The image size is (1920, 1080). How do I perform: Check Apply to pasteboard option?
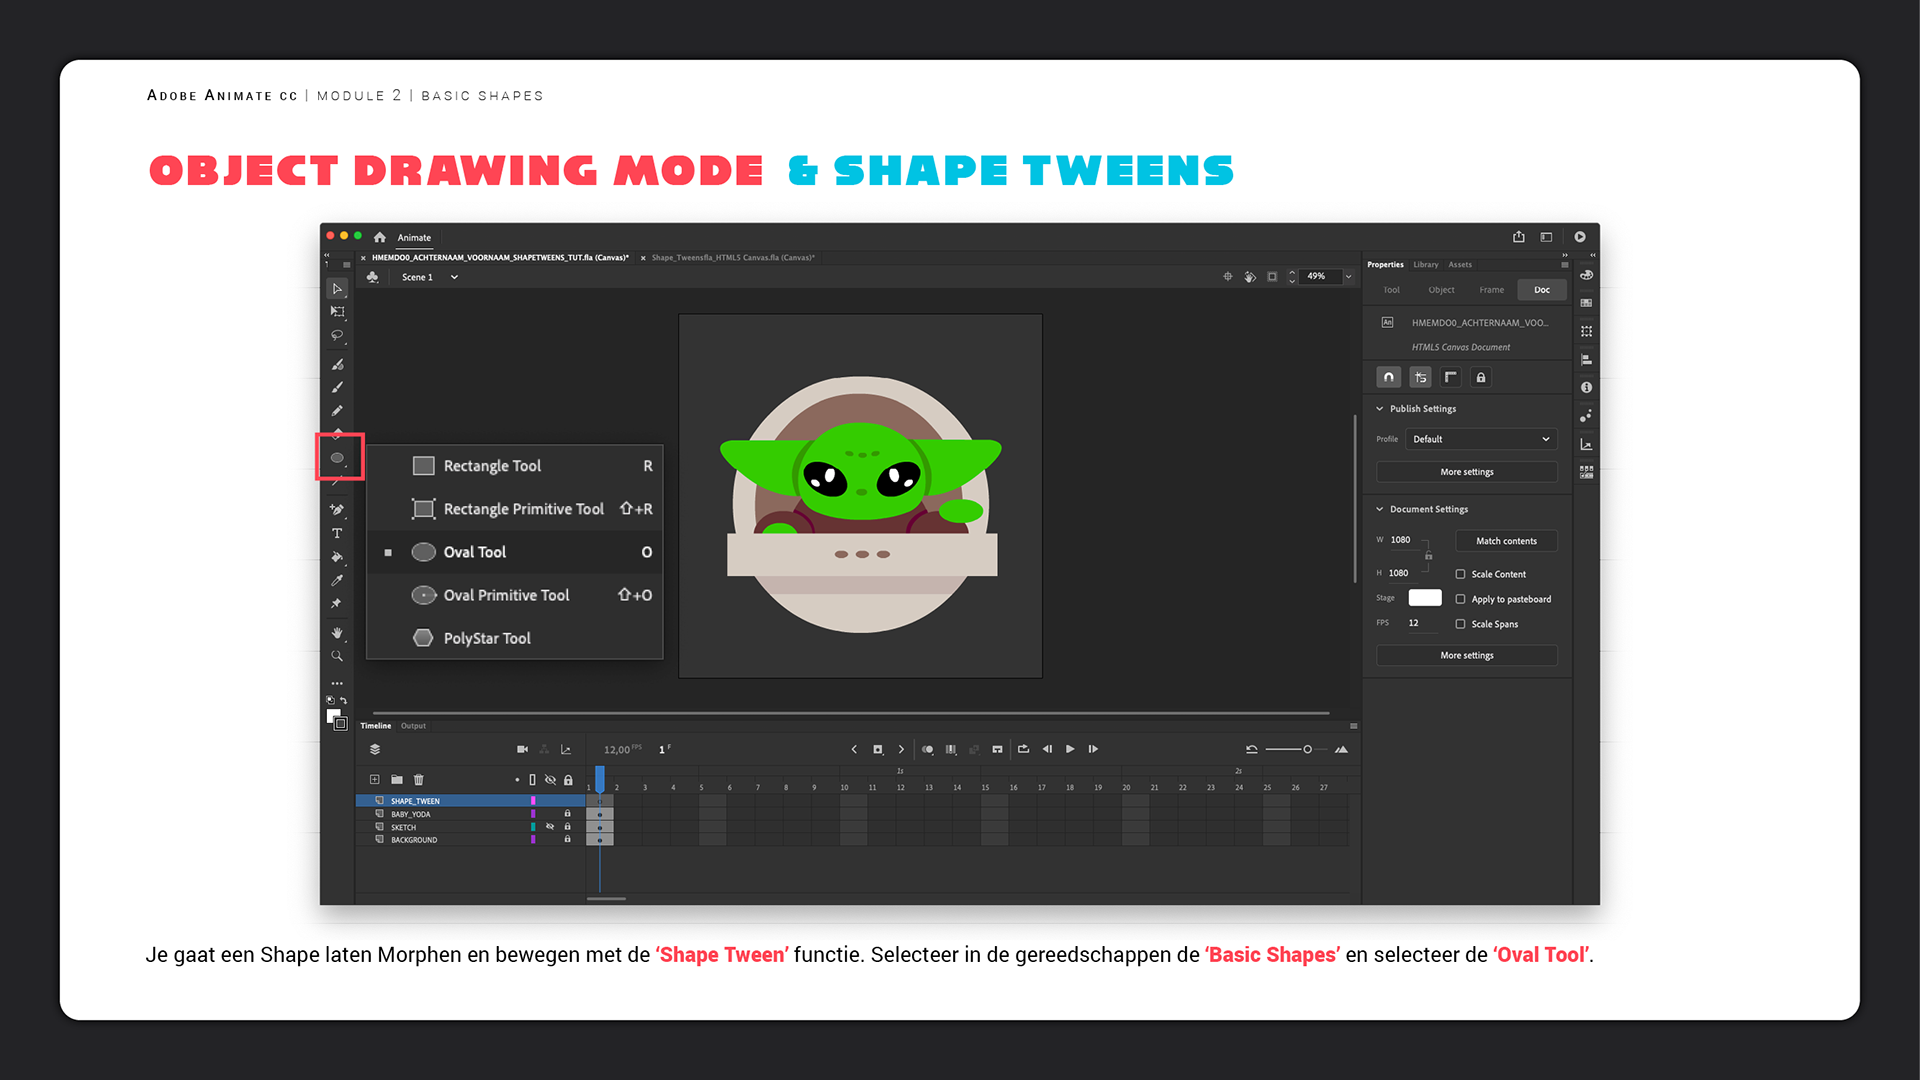tap(1460, 599)
